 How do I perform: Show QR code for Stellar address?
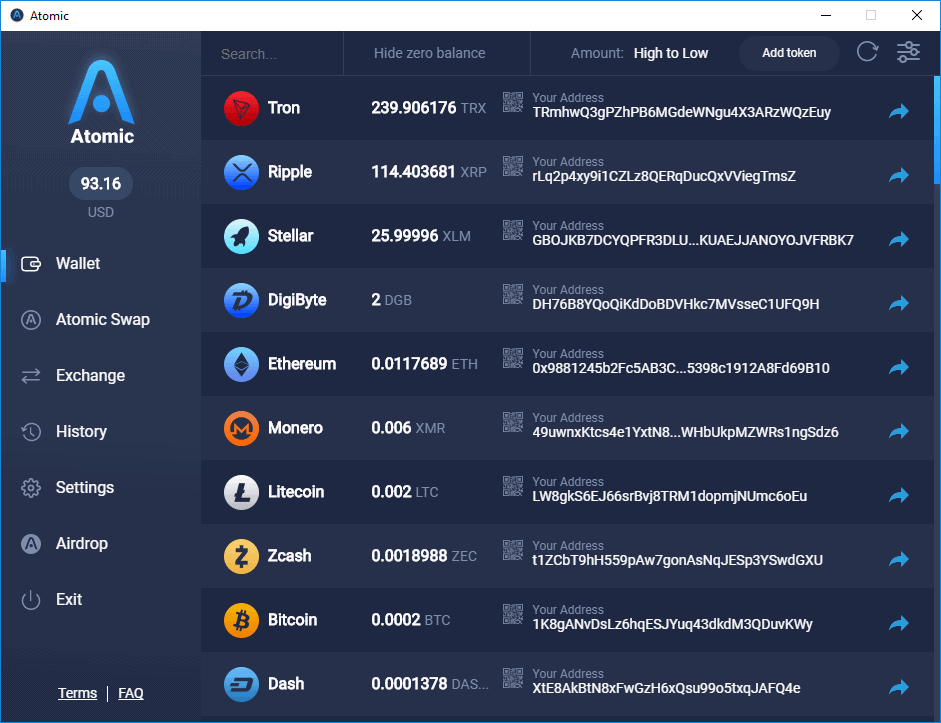point(513,230)
